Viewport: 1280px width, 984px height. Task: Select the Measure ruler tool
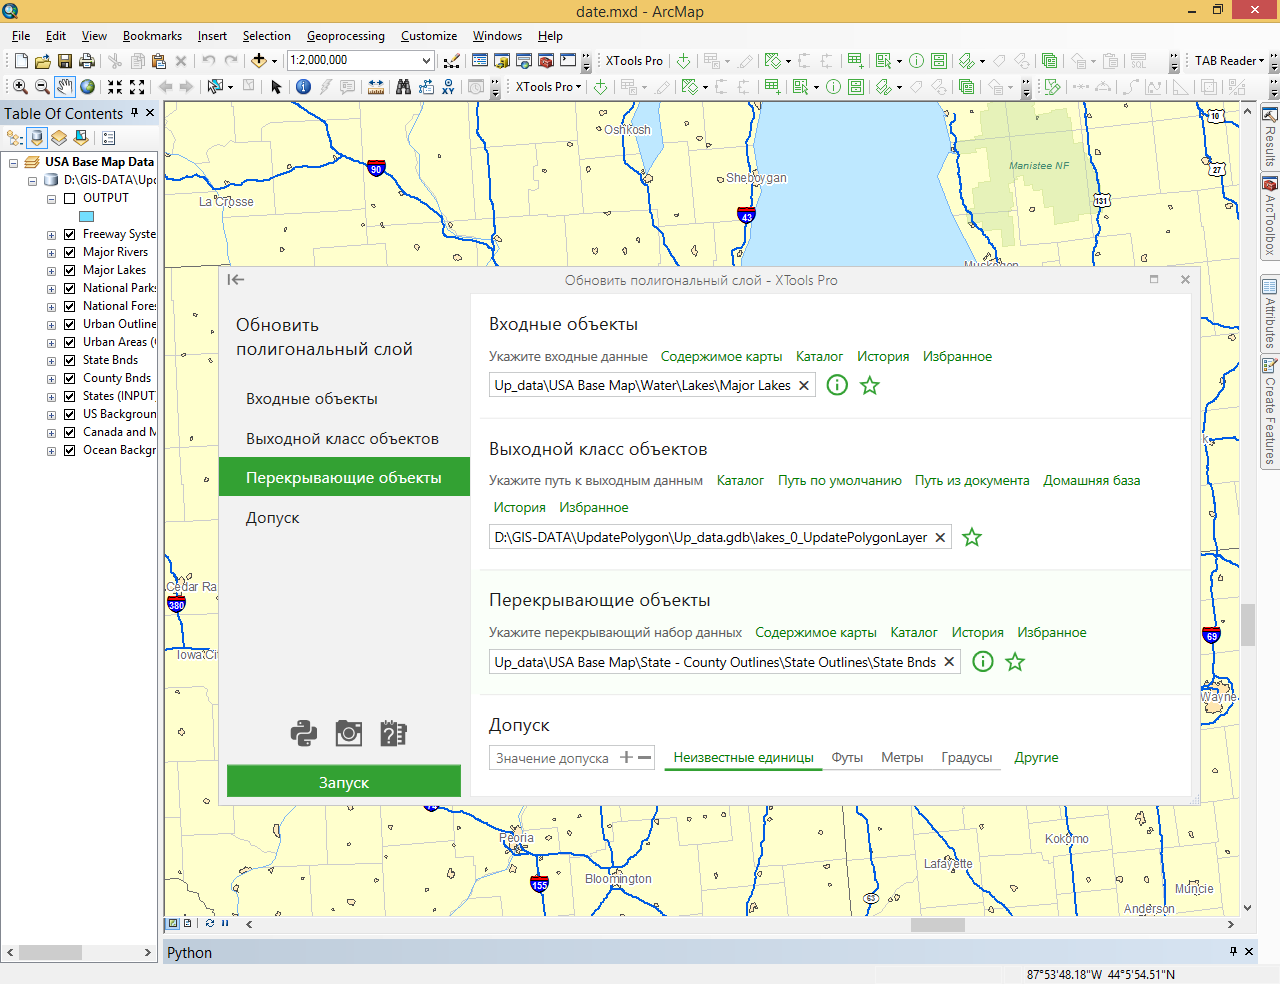376,87
